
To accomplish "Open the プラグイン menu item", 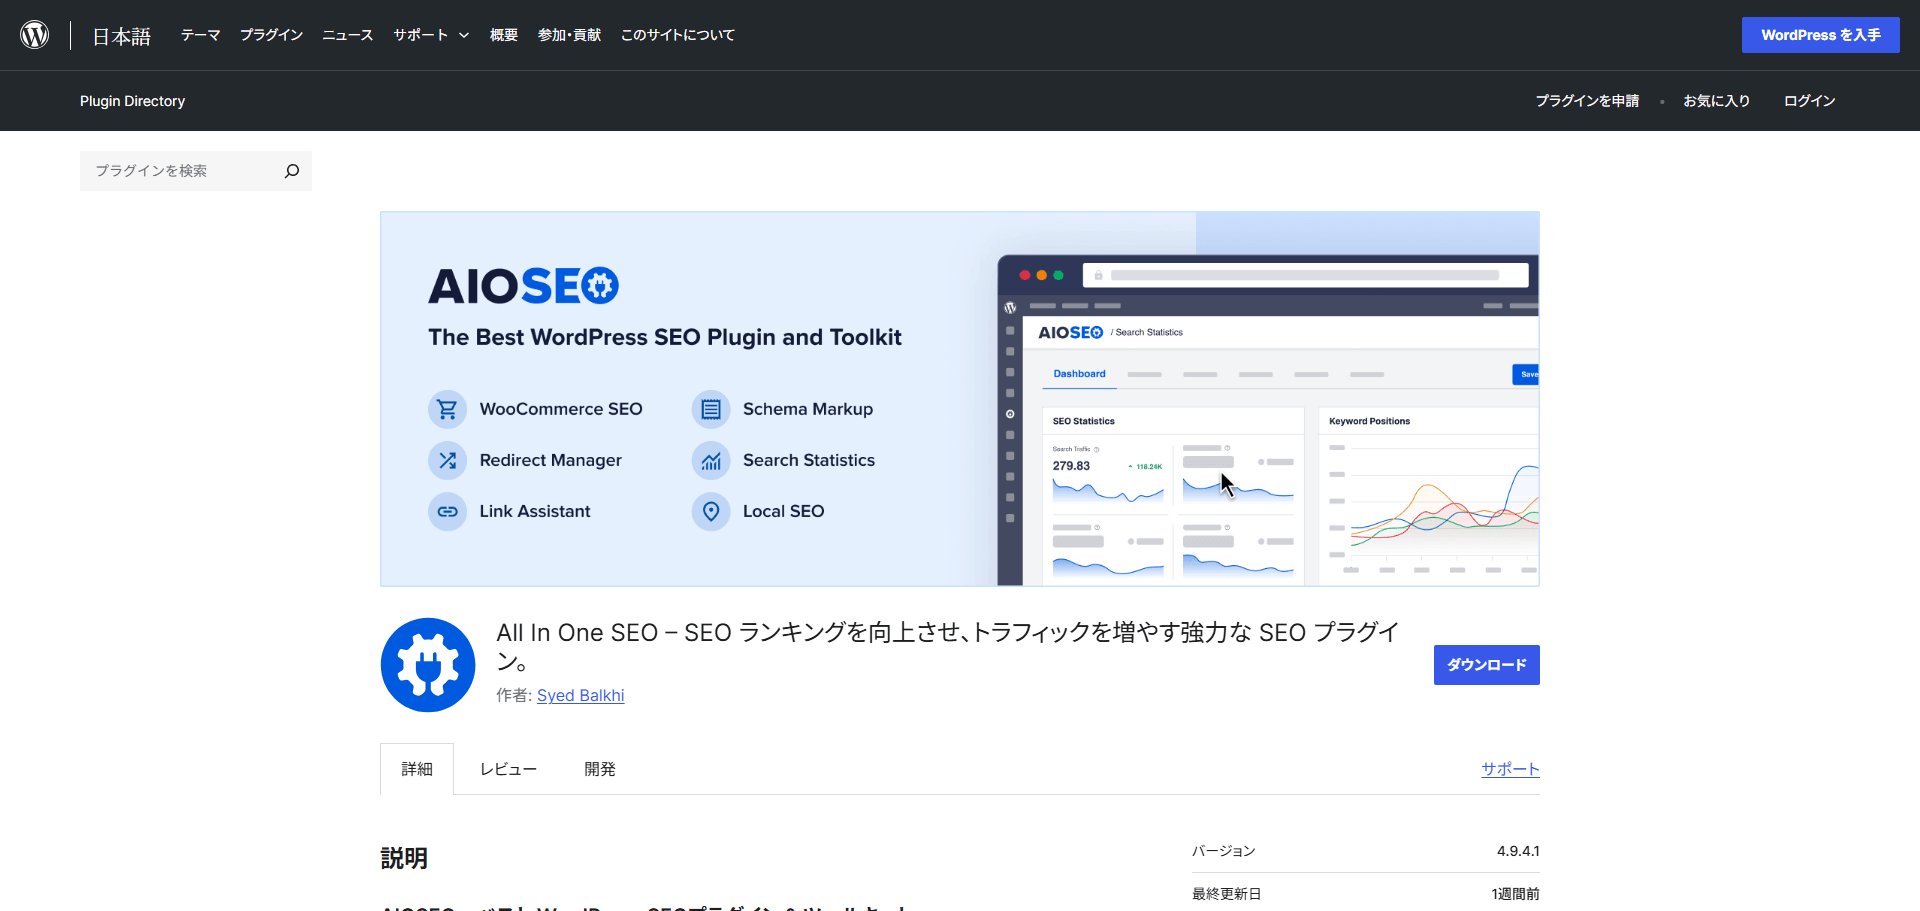I will [x=271, y=35].
